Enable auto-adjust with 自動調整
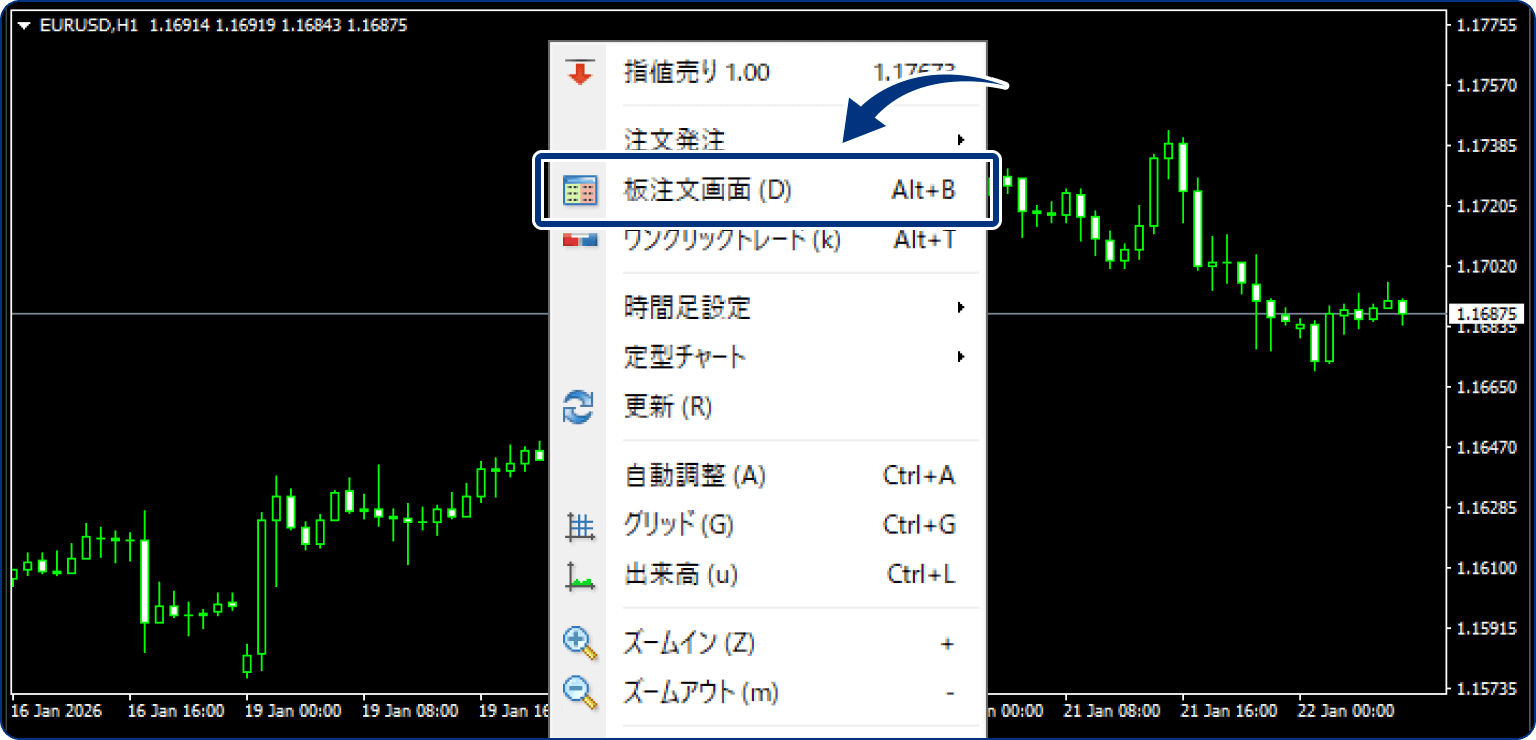Viewport: 1536px width, 740px height. (x=695, y=476)
